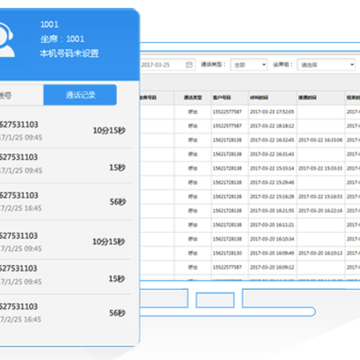The image size is (360, 360).
Task: Click call time 2017-03-20 16:10:34
Action: pyautogui.click(x=272, y=239)
